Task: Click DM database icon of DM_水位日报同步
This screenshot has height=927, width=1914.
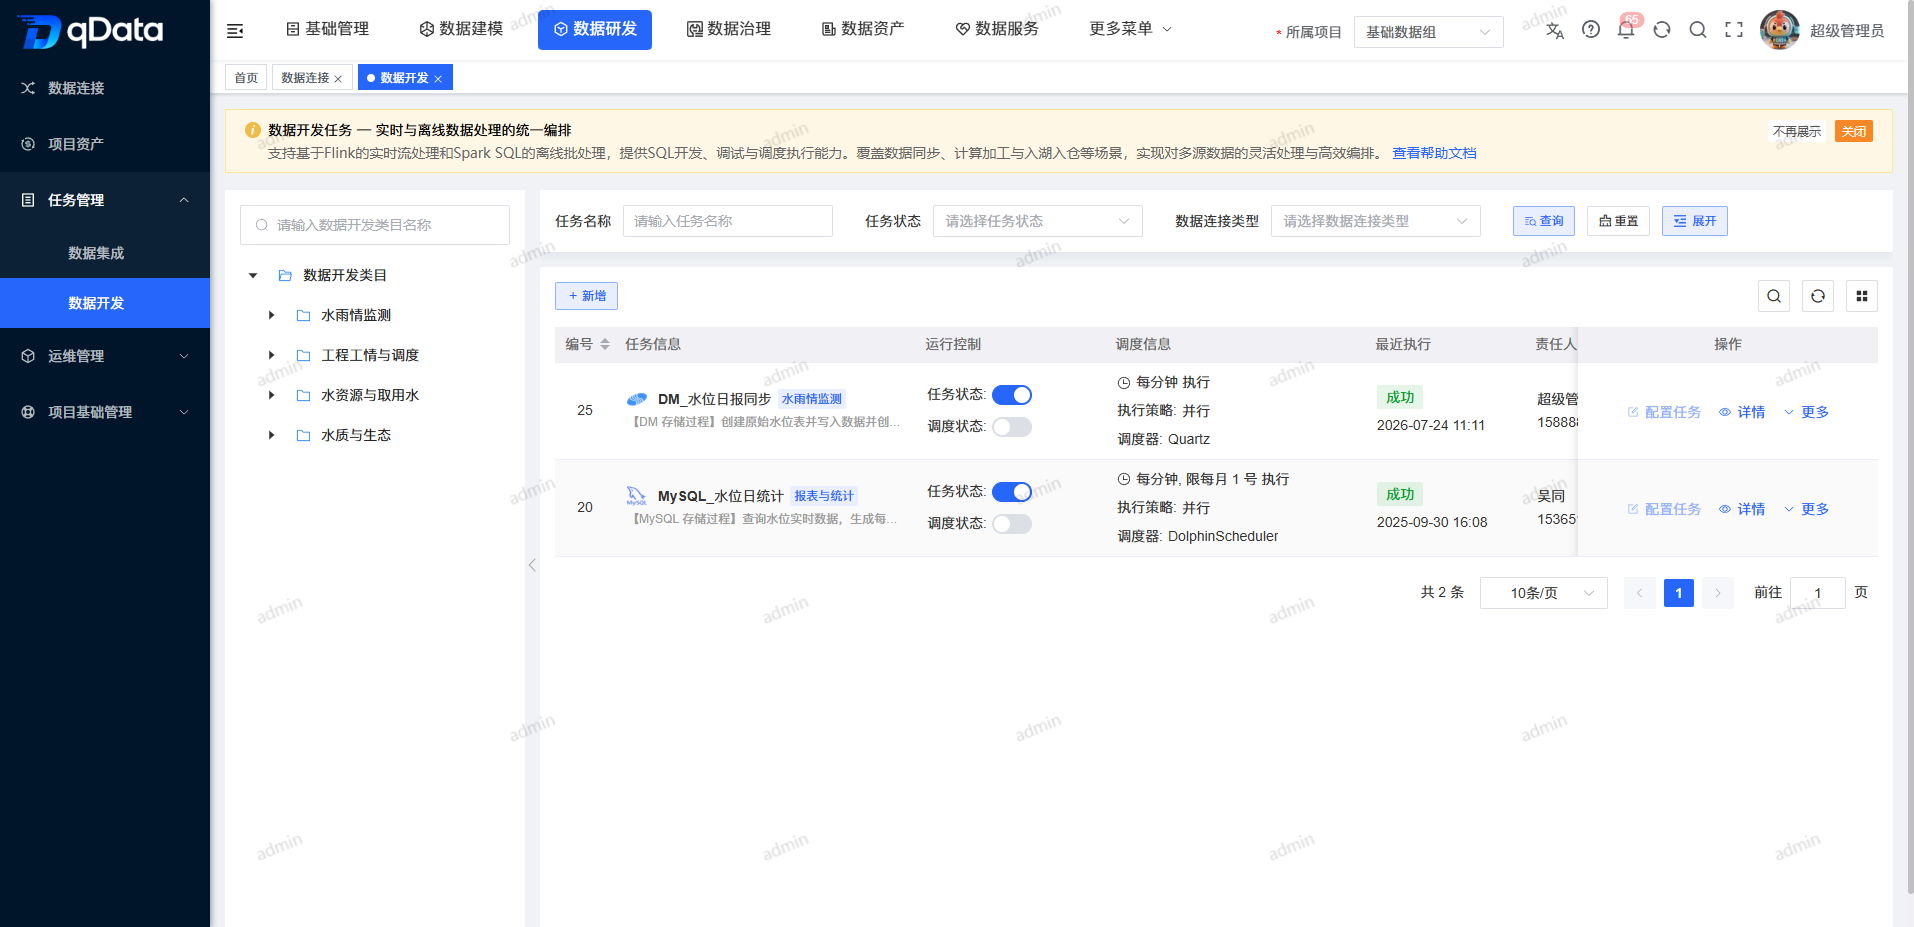Action: point(637,399)
